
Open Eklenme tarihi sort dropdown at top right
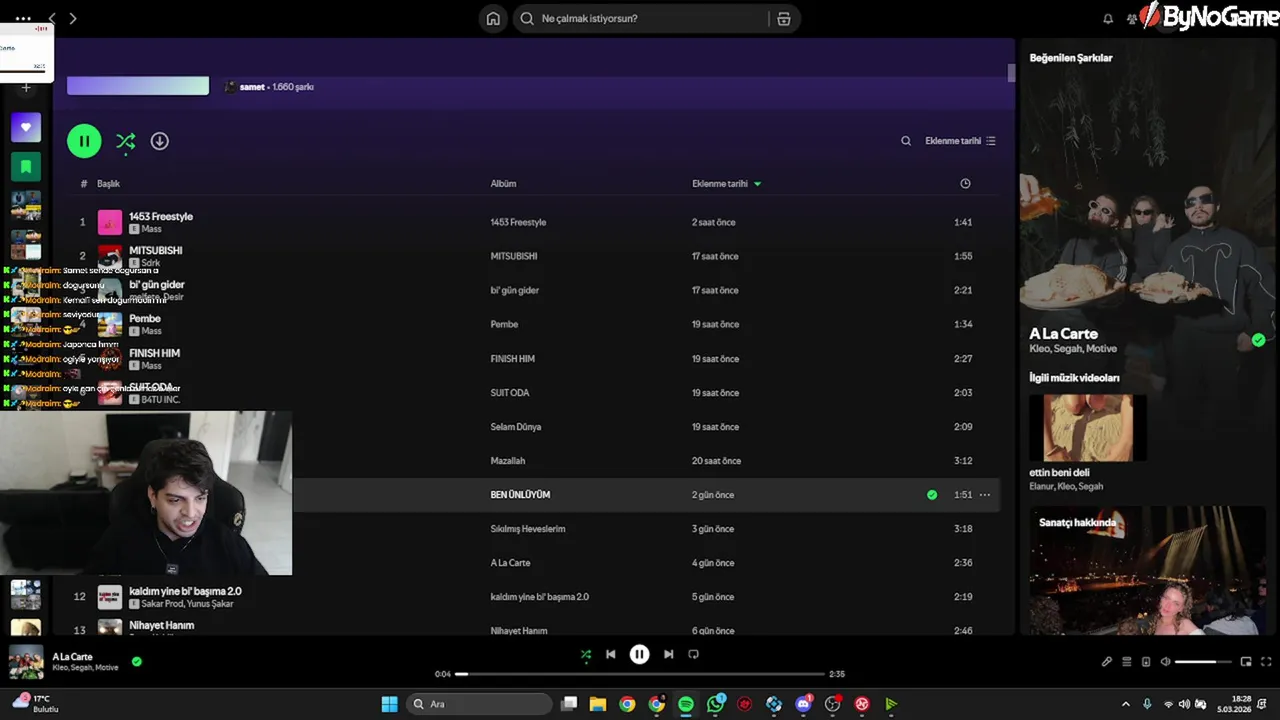click(x=960, y=141)
